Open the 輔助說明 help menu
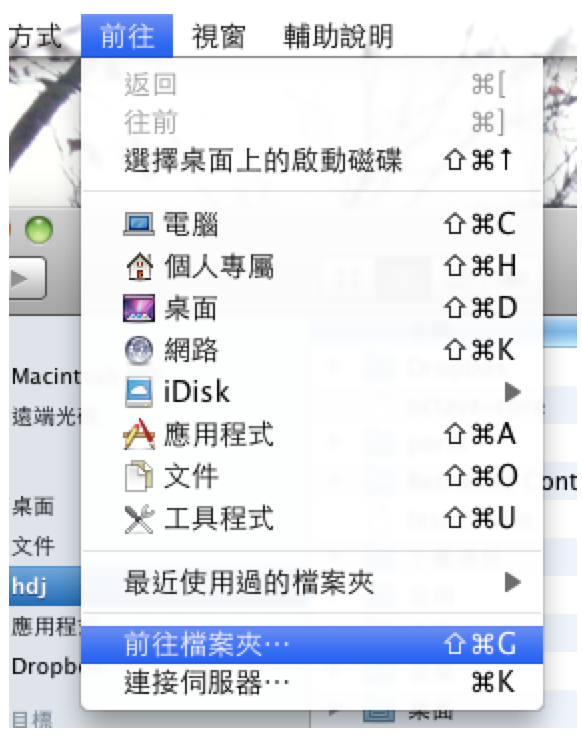The height and width of the screenshot is (738, 582). coord(338,36)
